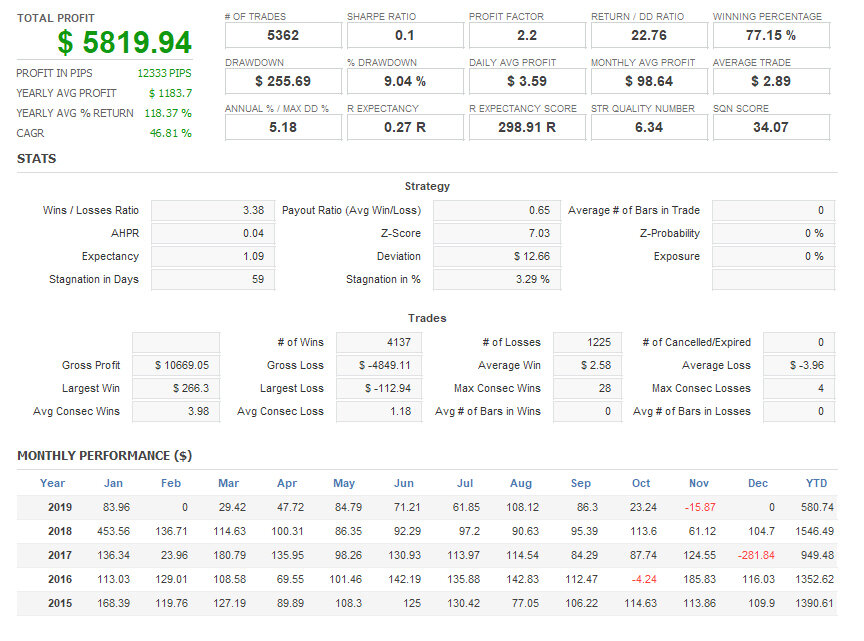Click R Expectancy Score 298.91 R

(x=527, y=127)
